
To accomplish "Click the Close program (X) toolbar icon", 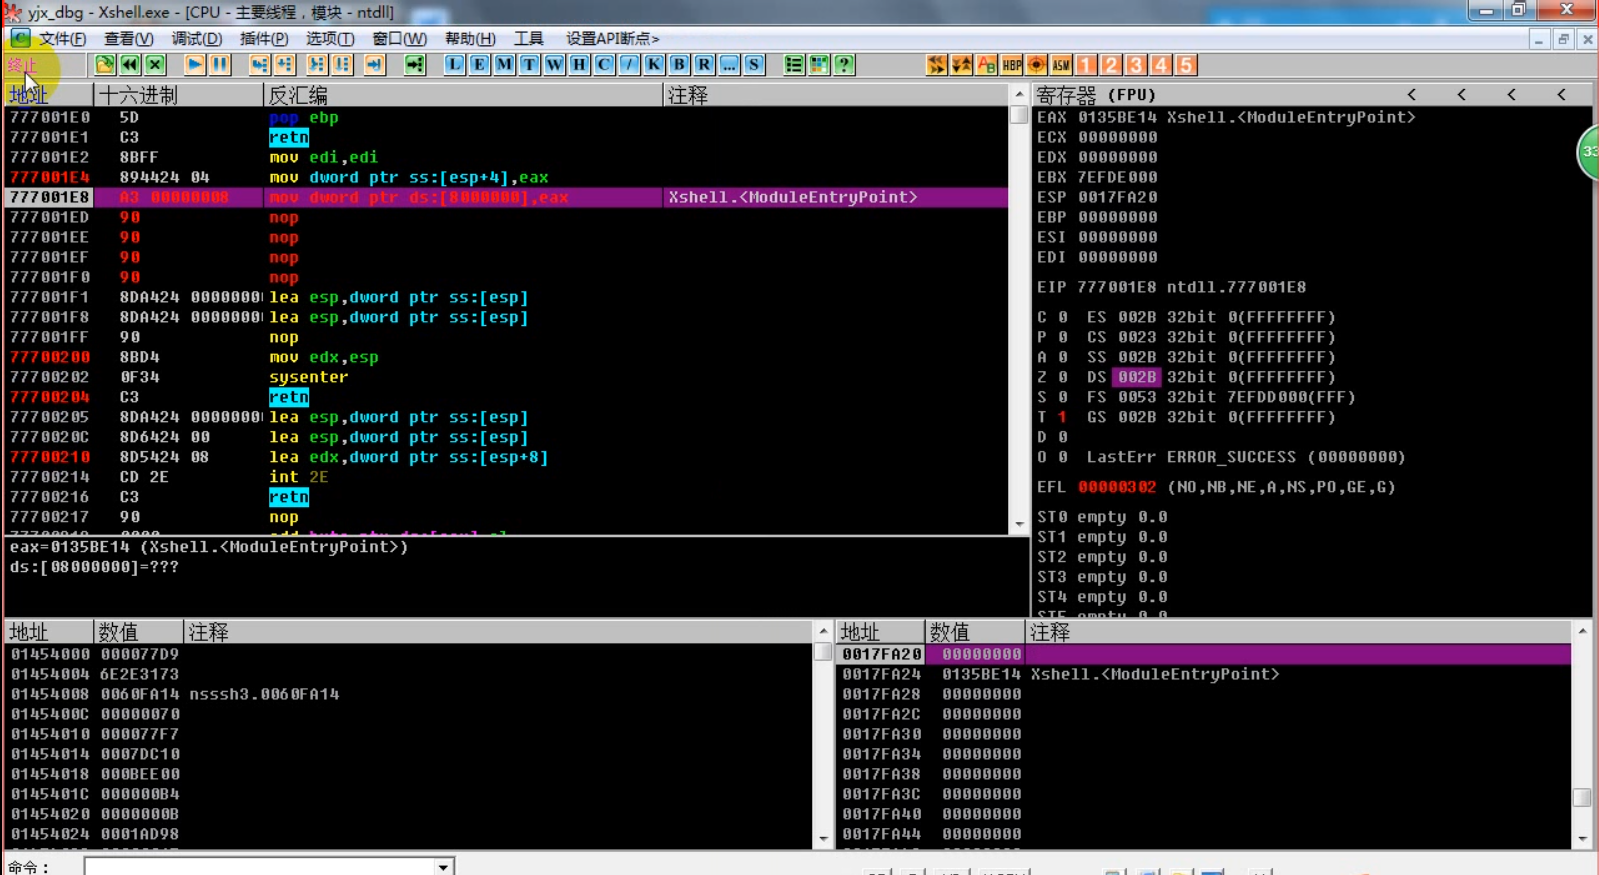I will point(155,65).
